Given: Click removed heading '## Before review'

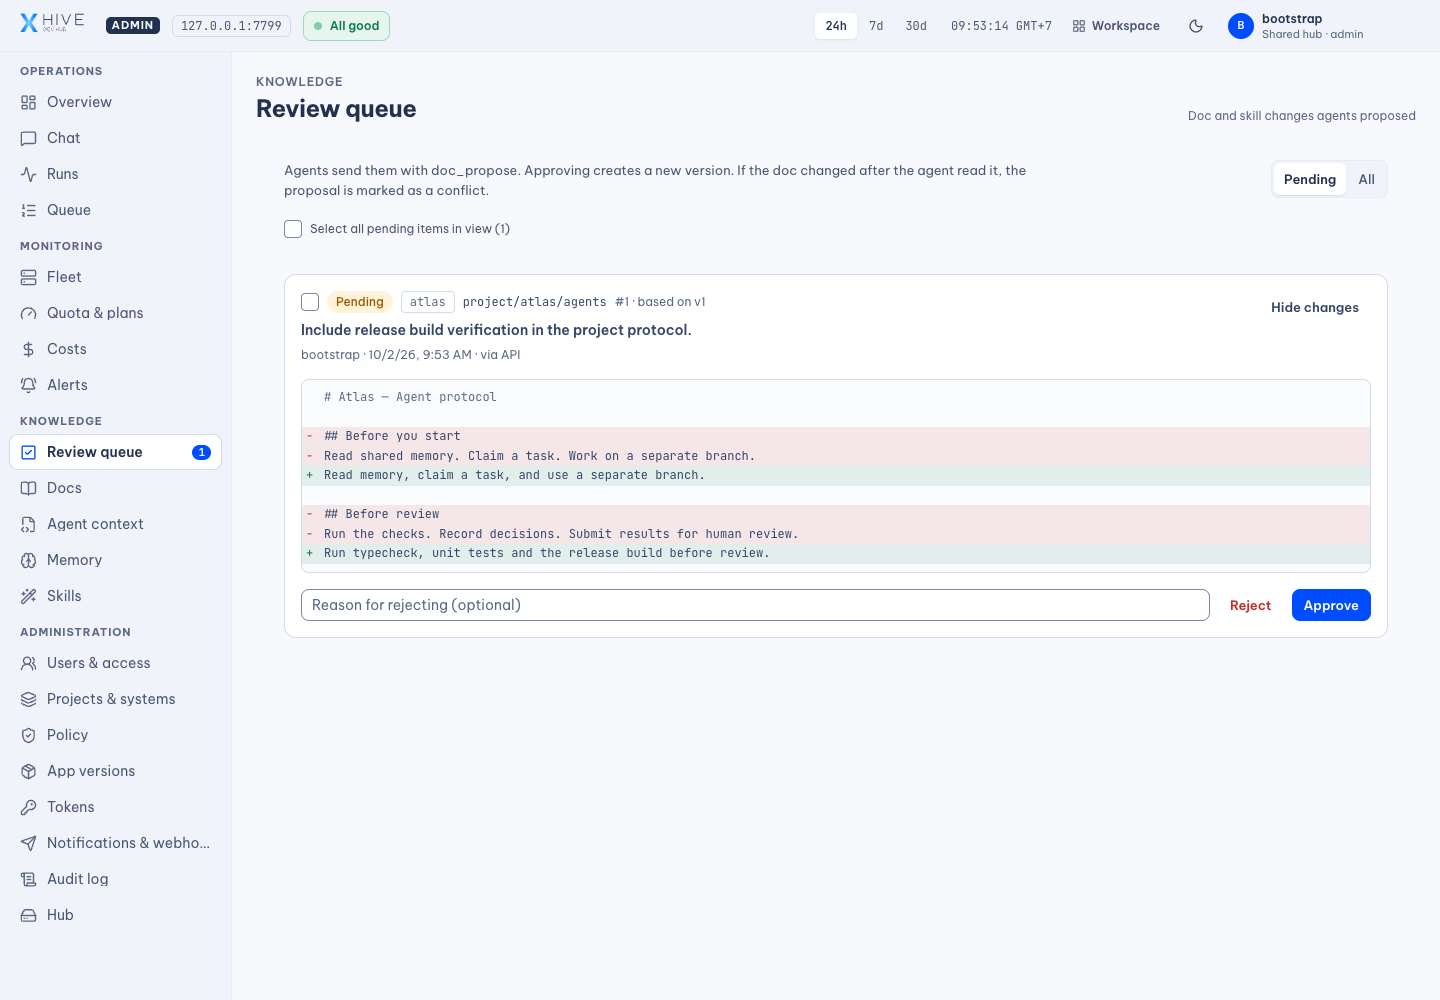Looking at the screenshot, I should click(836, 514).
